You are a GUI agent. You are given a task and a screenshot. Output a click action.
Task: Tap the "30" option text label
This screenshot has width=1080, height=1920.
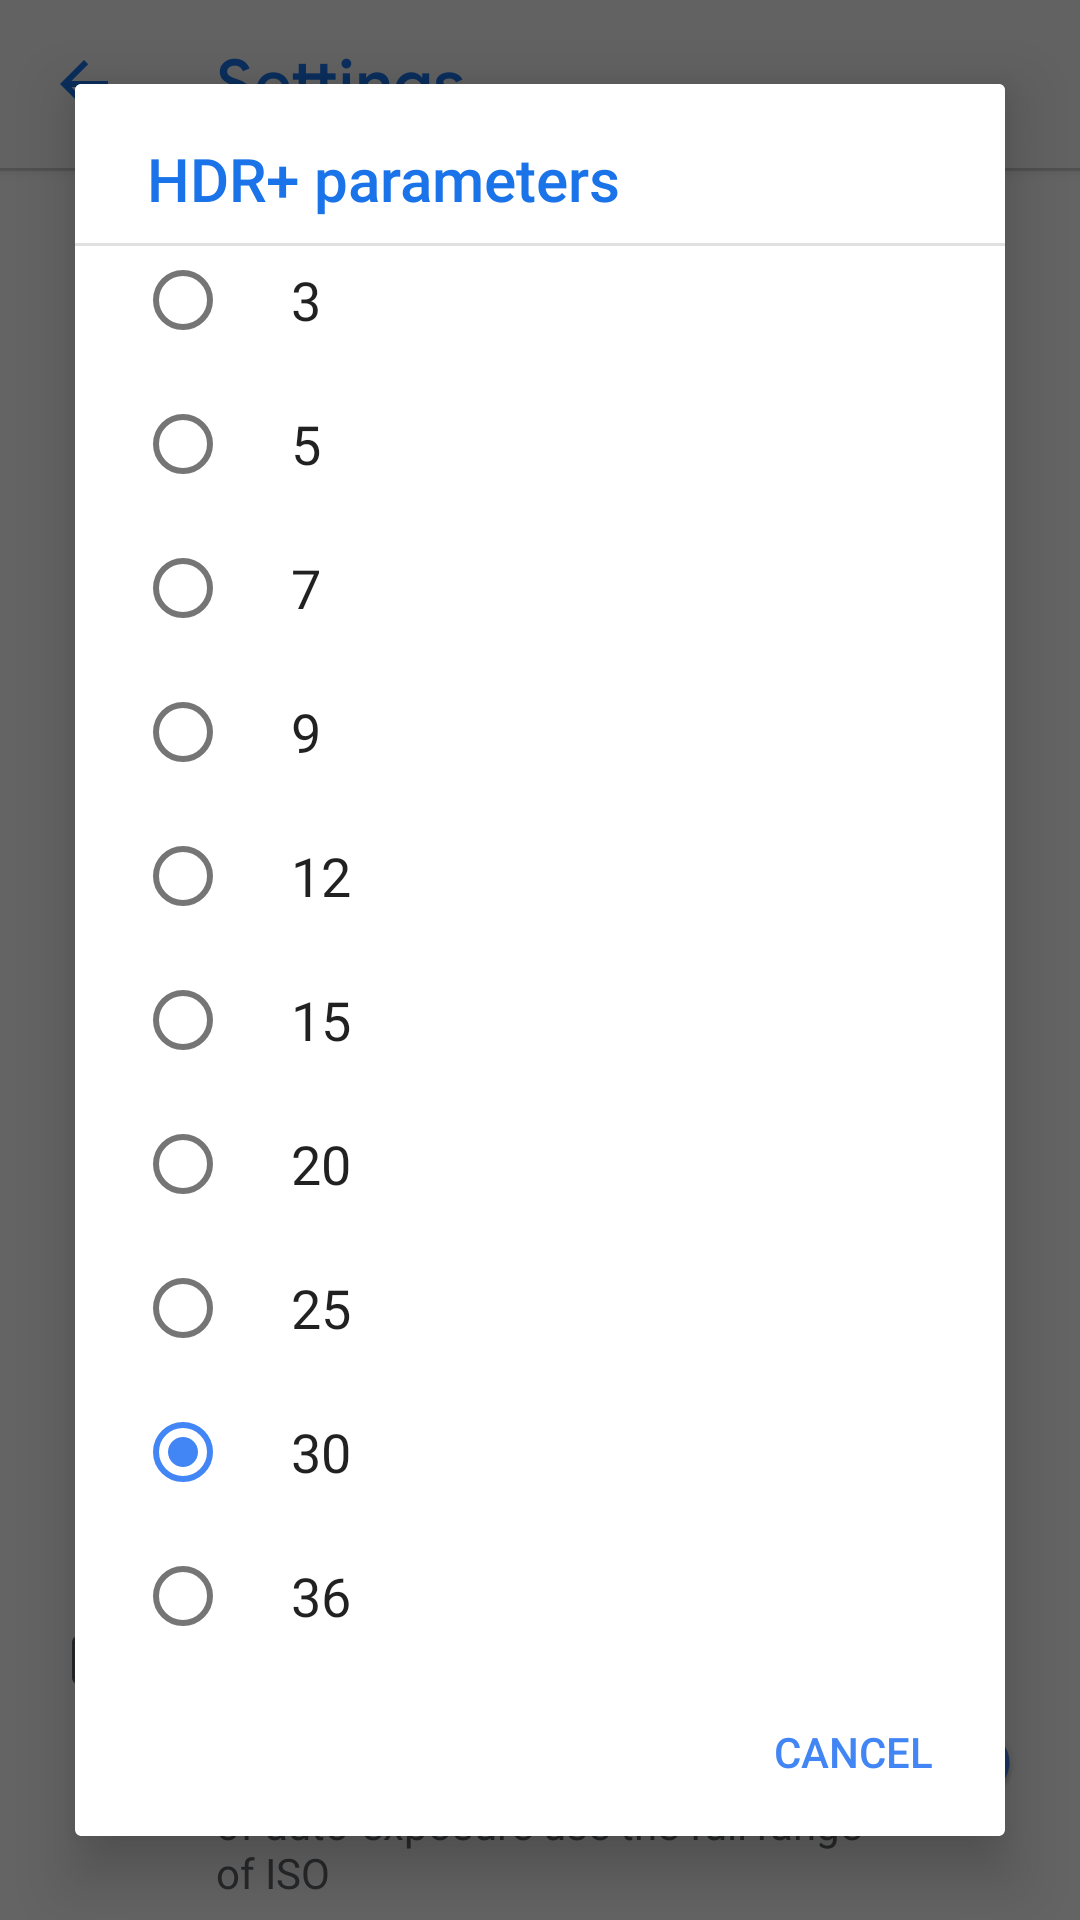click(x=321, y=1454)
